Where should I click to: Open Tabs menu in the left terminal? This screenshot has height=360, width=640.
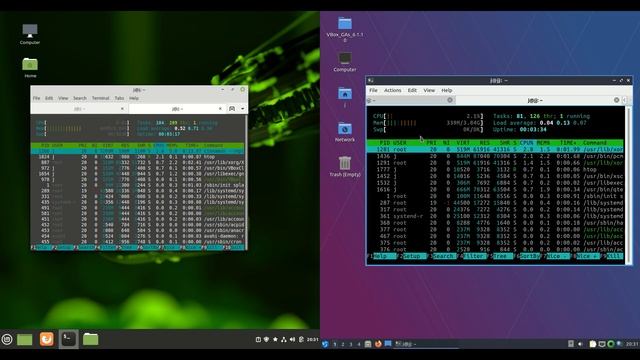coord(119,98)
